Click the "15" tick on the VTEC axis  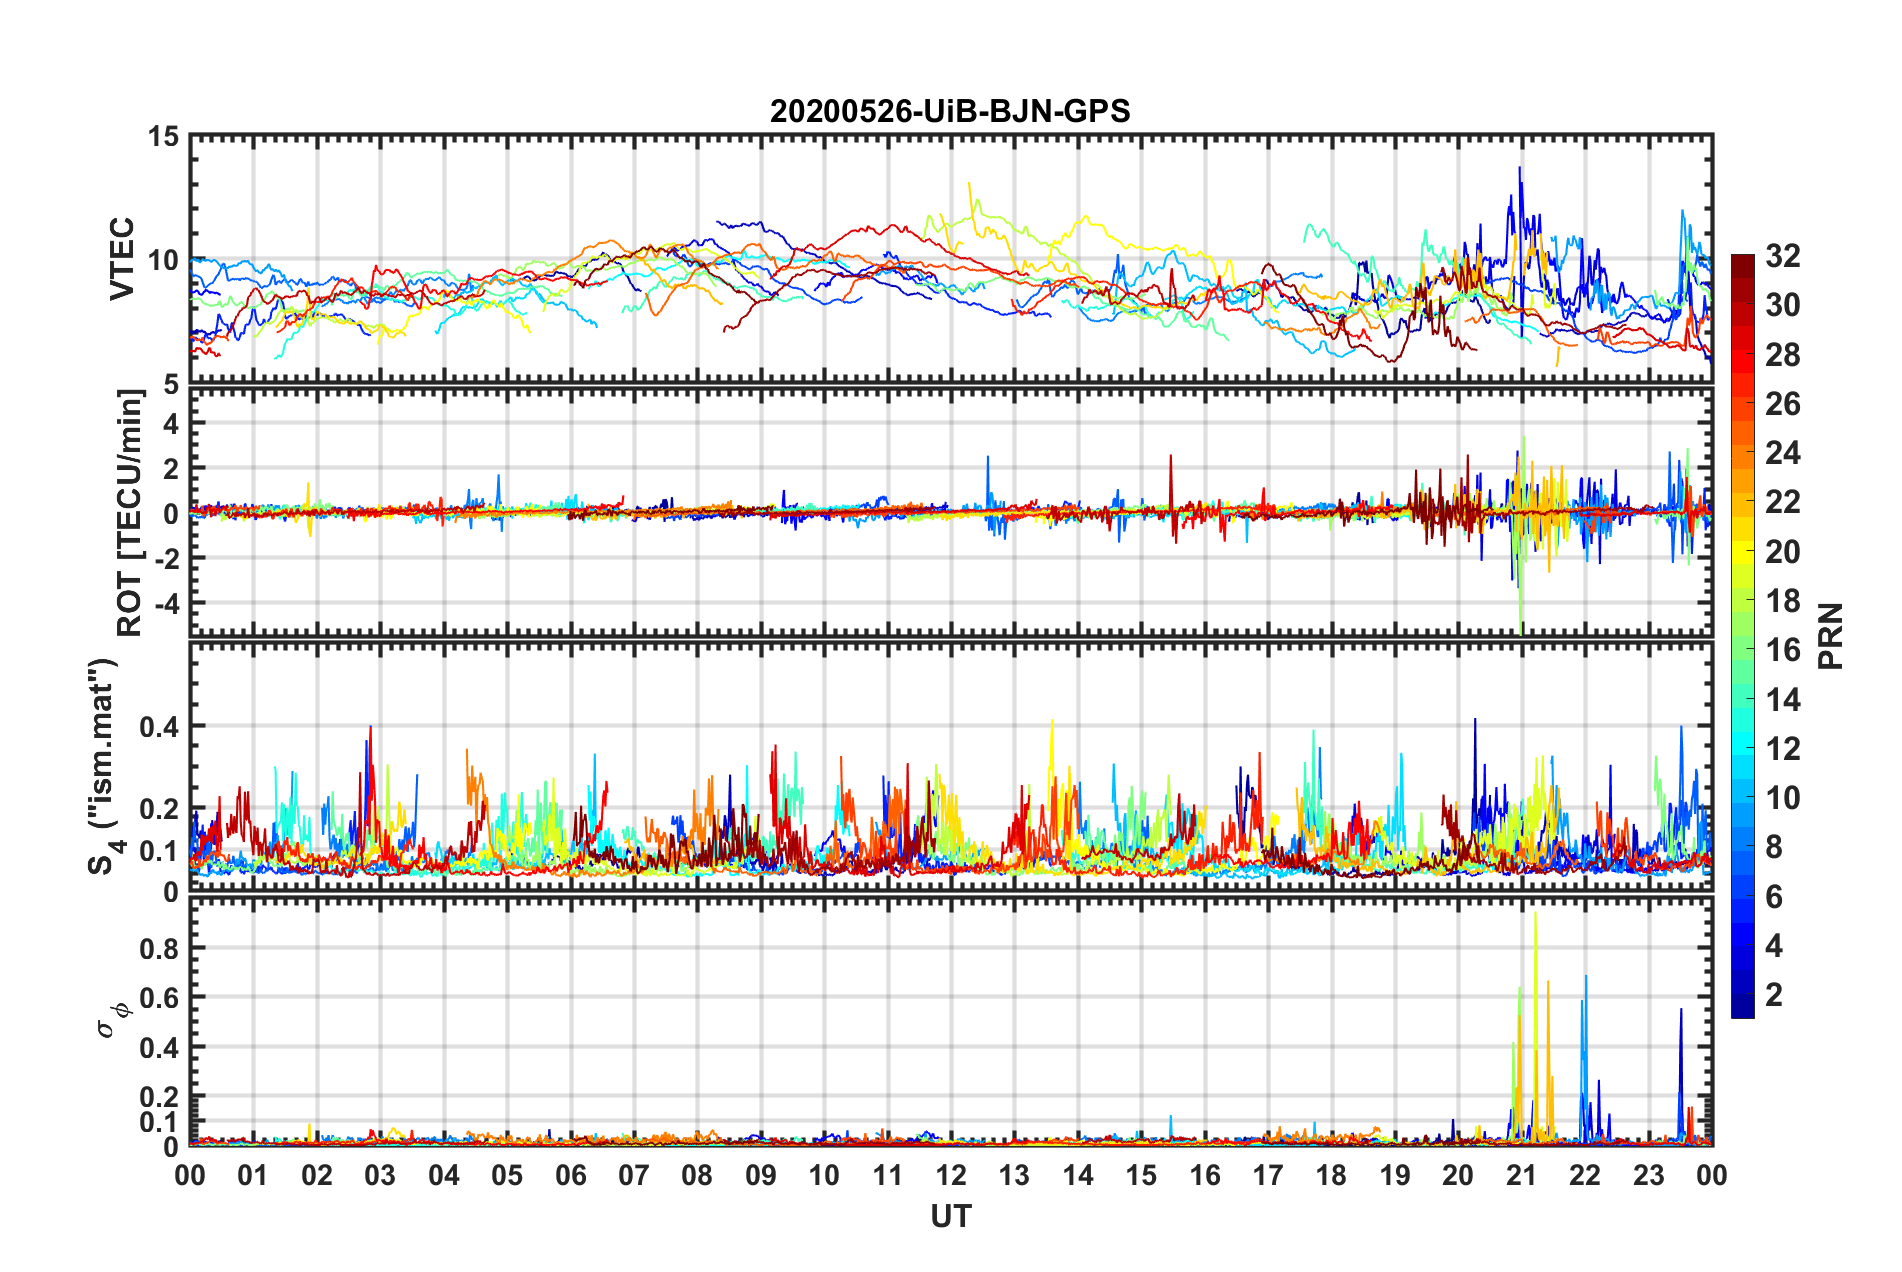tap(163, 136)
